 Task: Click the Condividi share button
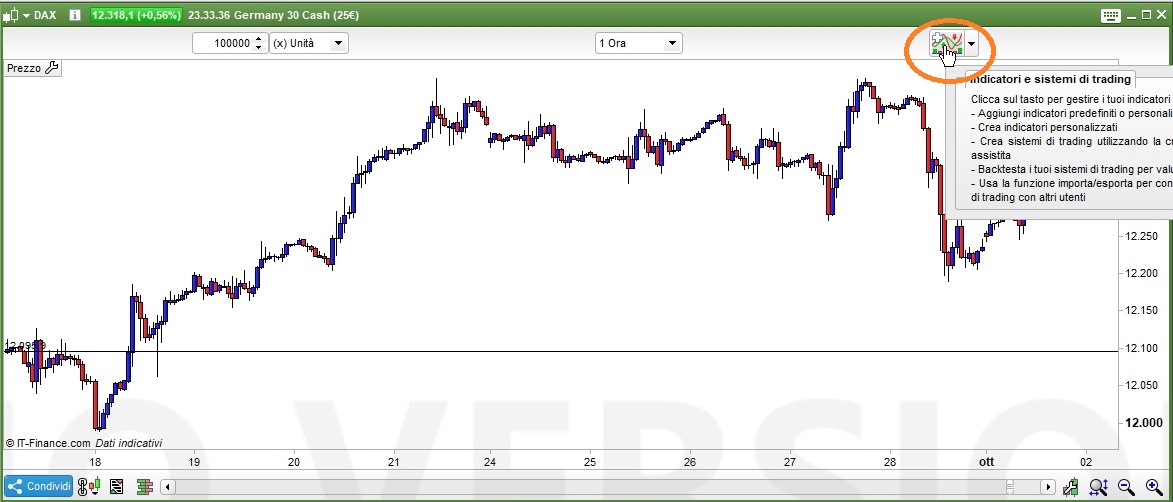(x=39, y=486)
